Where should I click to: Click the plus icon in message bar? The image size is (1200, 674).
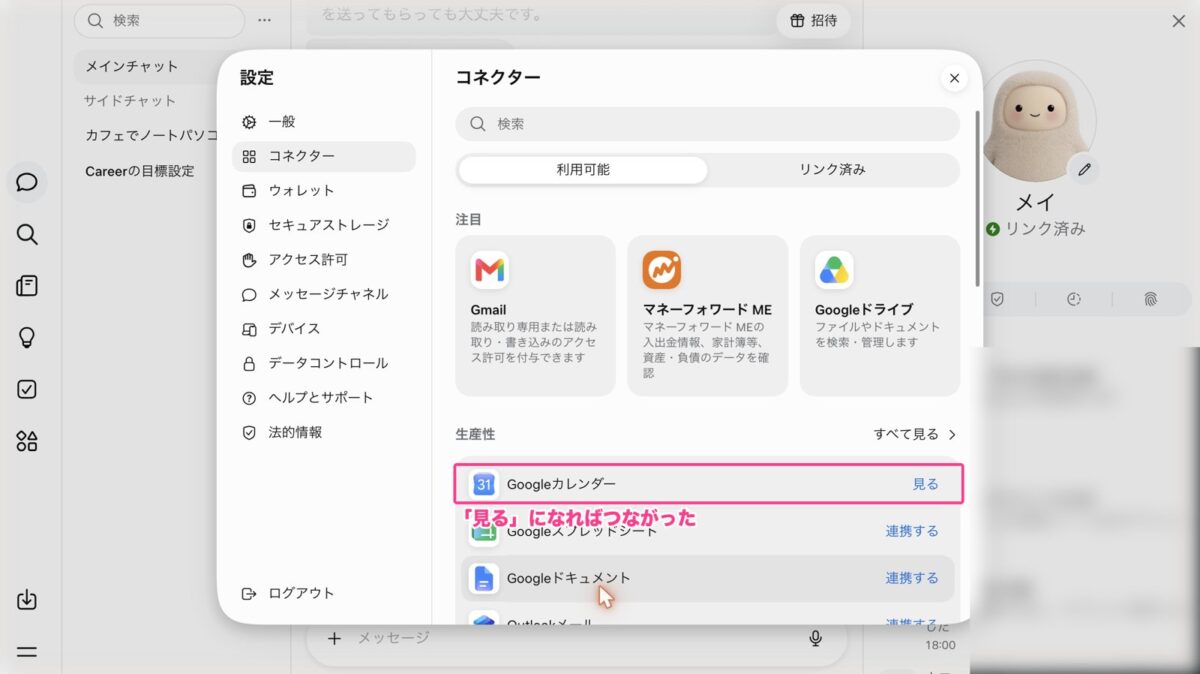point(334,638)
